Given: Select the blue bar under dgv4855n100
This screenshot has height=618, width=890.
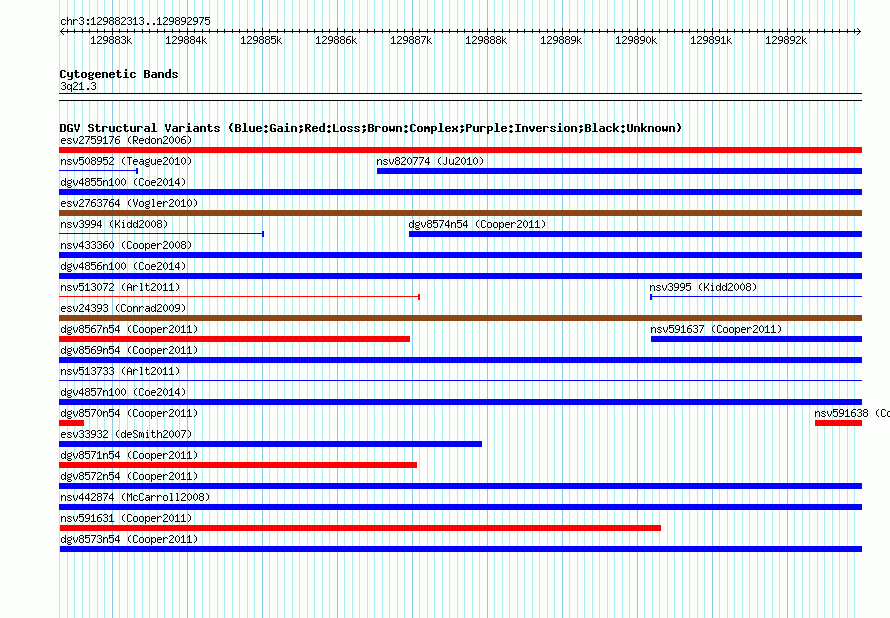Looking at the screenshot, I should click(460, 192).
